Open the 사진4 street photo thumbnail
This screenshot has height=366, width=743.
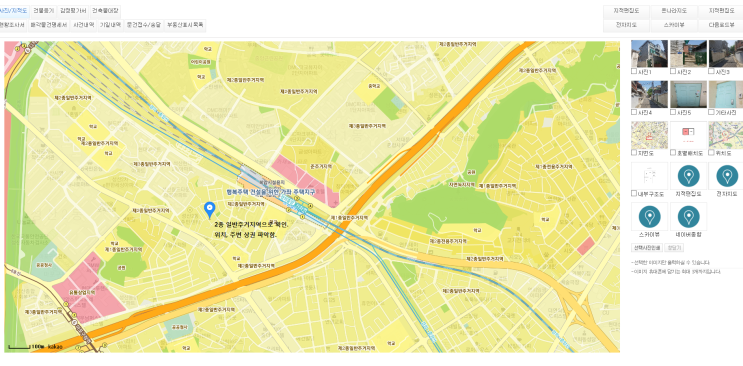click(x=650, y=94)
